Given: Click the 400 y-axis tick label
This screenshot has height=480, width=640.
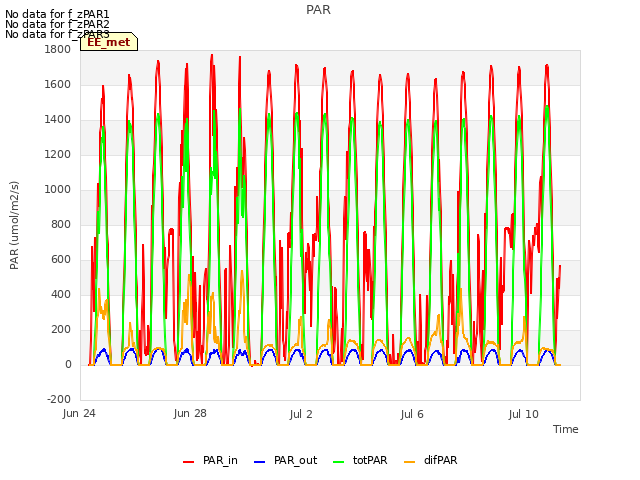Looking at the screenshot, I should (x=61, y=295).
